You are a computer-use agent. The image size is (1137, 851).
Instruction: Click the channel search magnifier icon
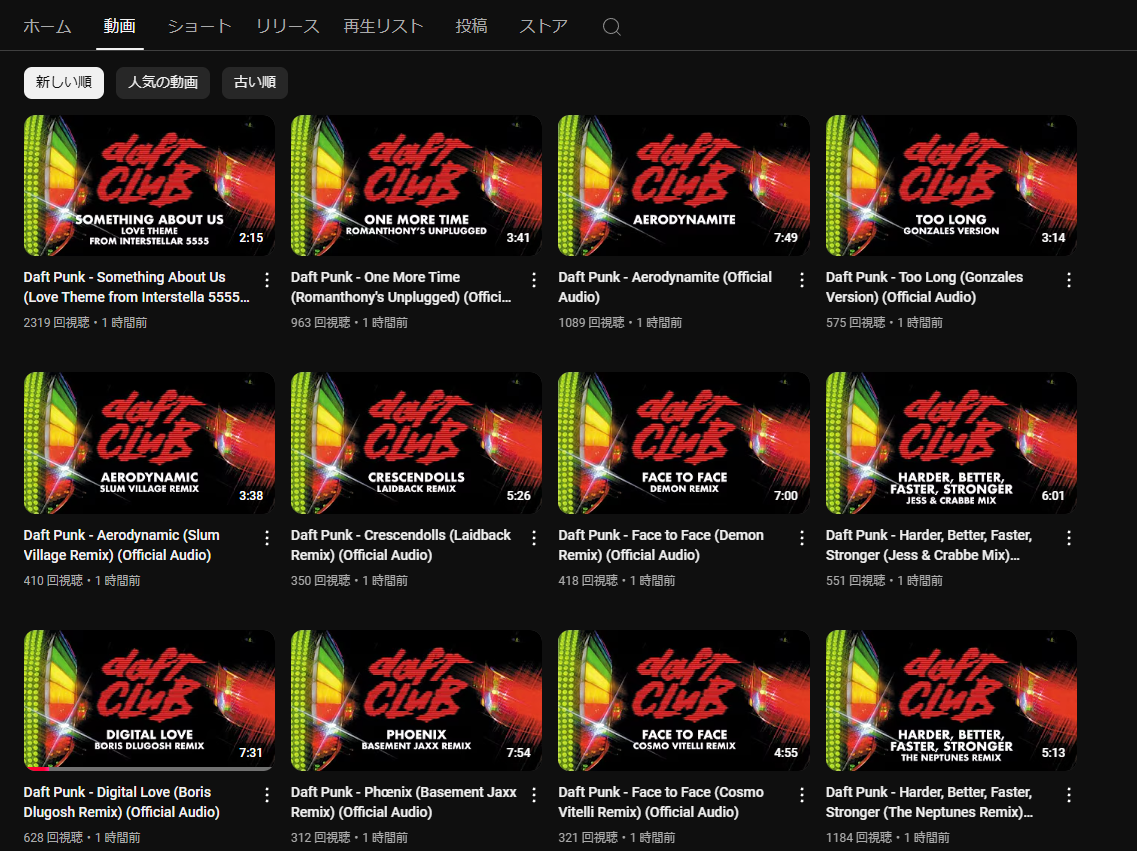[x=612, y=27]
